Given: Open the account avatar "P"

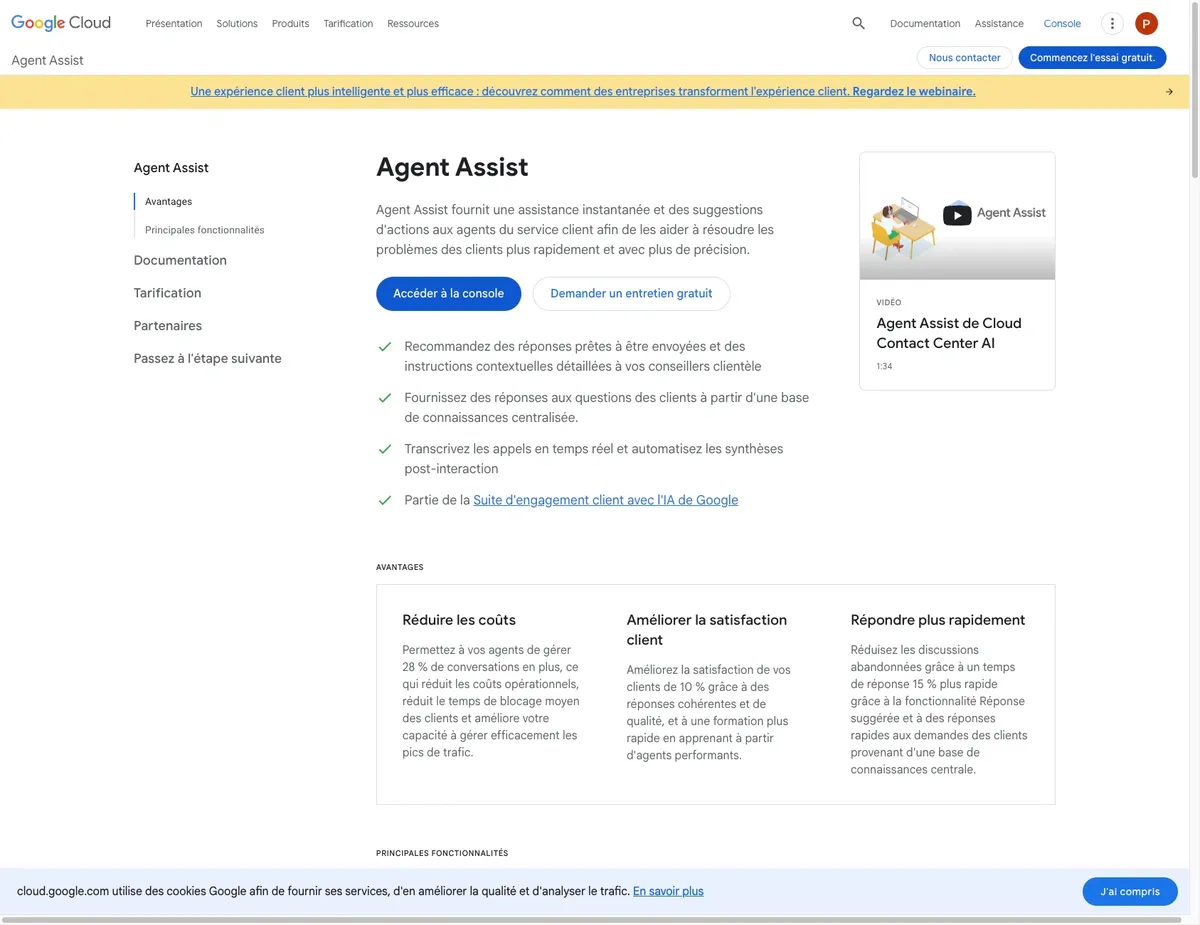Looking at the screenshot, I should point(1146,23).
